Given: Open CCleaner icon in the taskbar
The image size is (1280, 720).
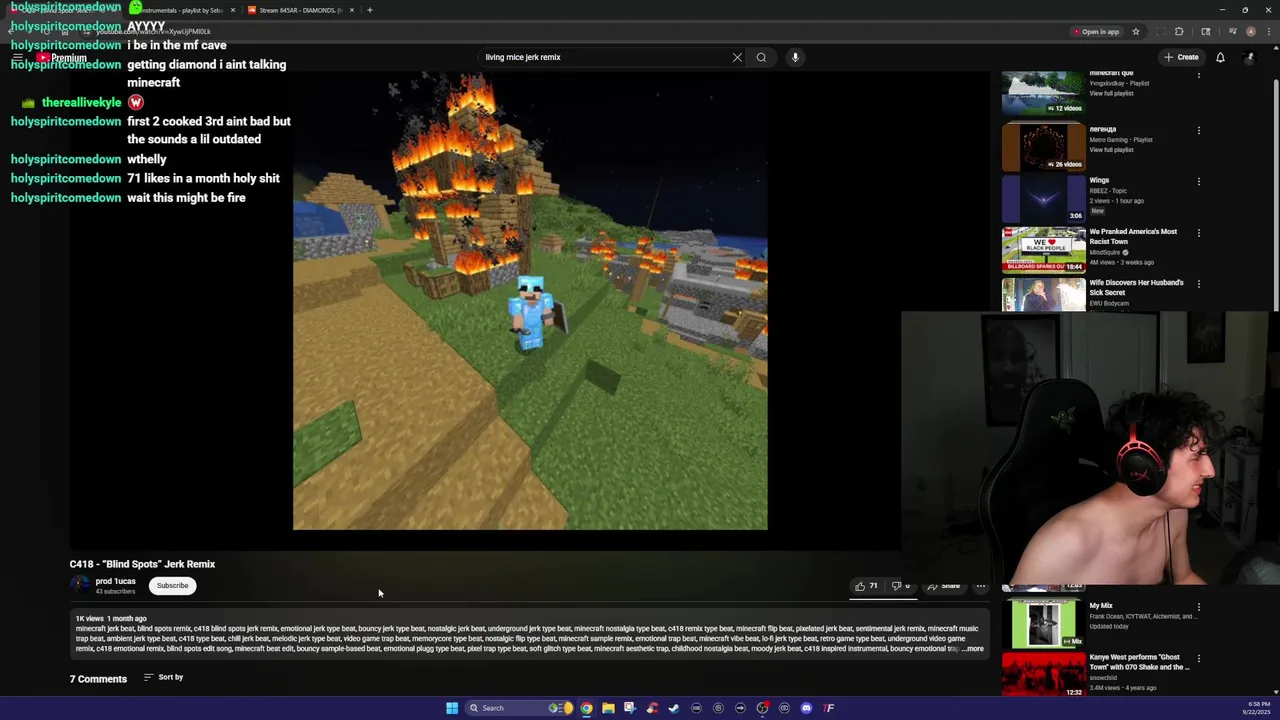Looking at the screenshot, I should [652, 708].
